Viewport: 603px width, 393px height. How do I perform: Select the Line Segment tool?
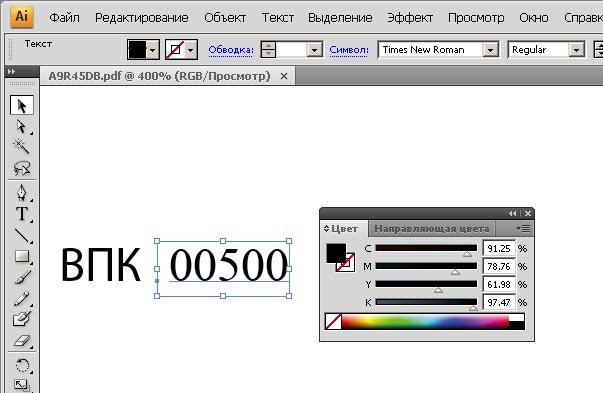click(22, 235)
